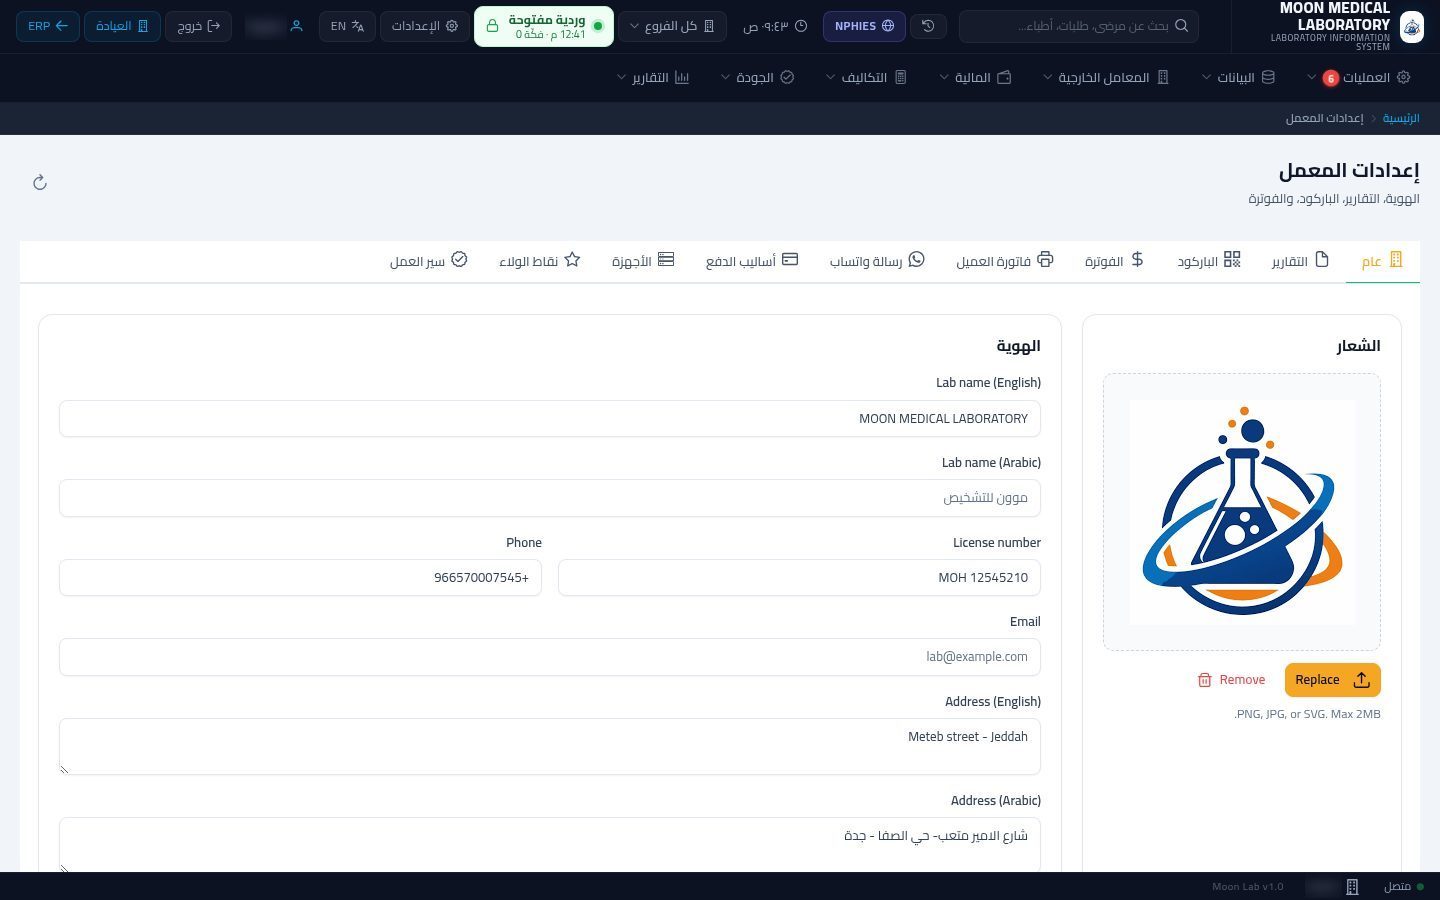Click the clock time display
The height and width of the screenshot is (900, 1440).
pos(775,26)
